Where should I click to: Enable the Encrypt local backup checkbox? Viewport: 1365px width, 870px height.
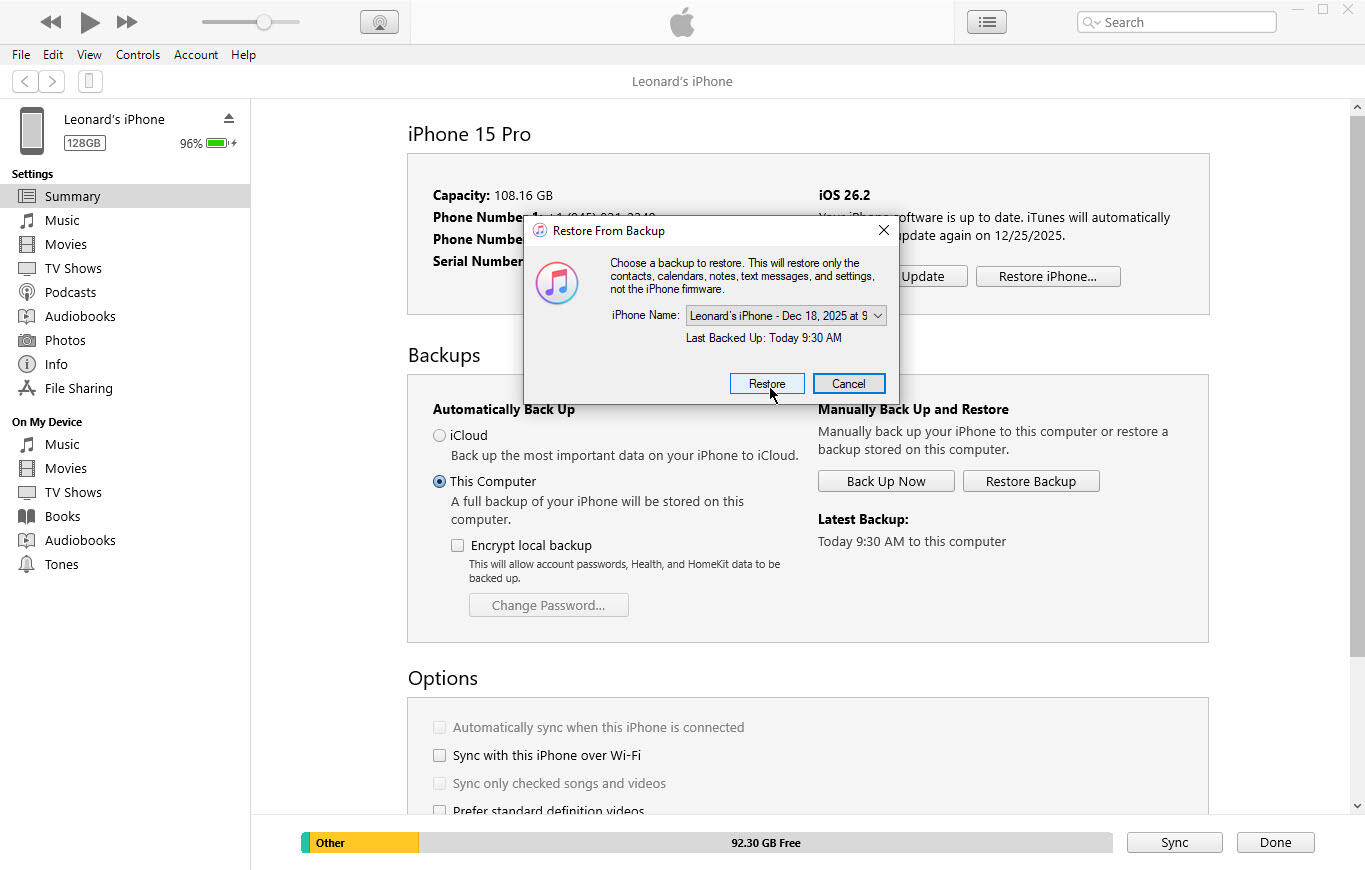click(x=458, y=546)
